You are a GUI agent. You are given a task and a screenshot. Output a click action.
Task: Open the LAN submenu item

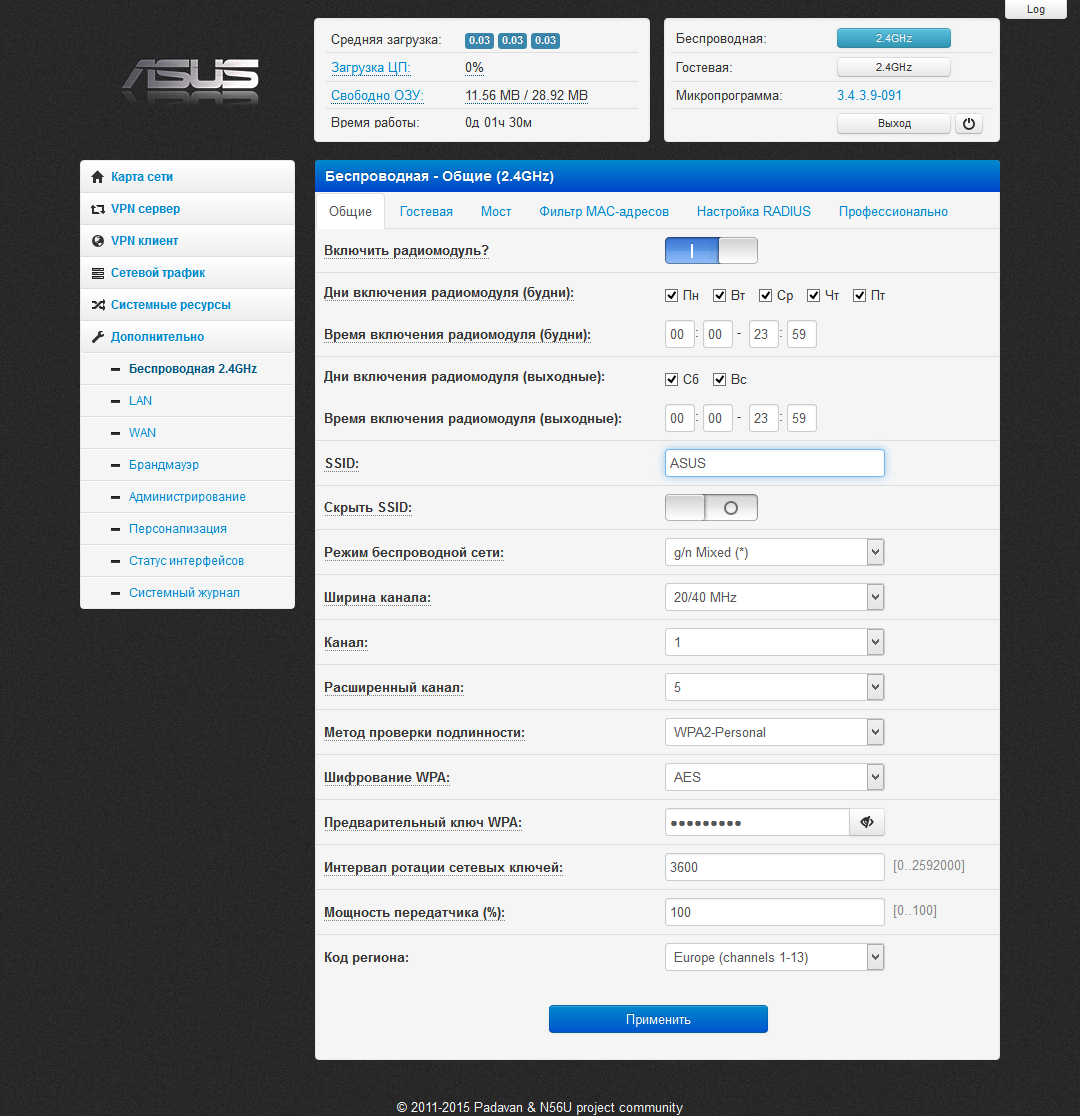click(187, 401)
